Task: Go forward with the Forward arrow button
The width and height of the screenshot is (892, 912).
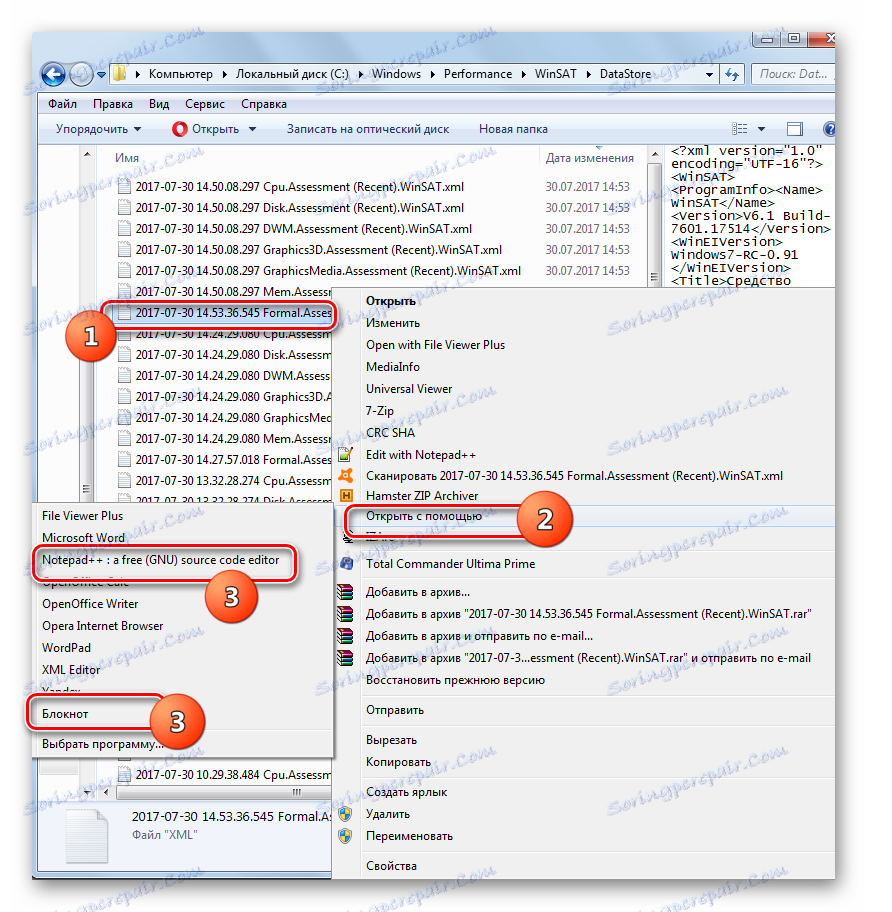Action: [x=80, y=74]
